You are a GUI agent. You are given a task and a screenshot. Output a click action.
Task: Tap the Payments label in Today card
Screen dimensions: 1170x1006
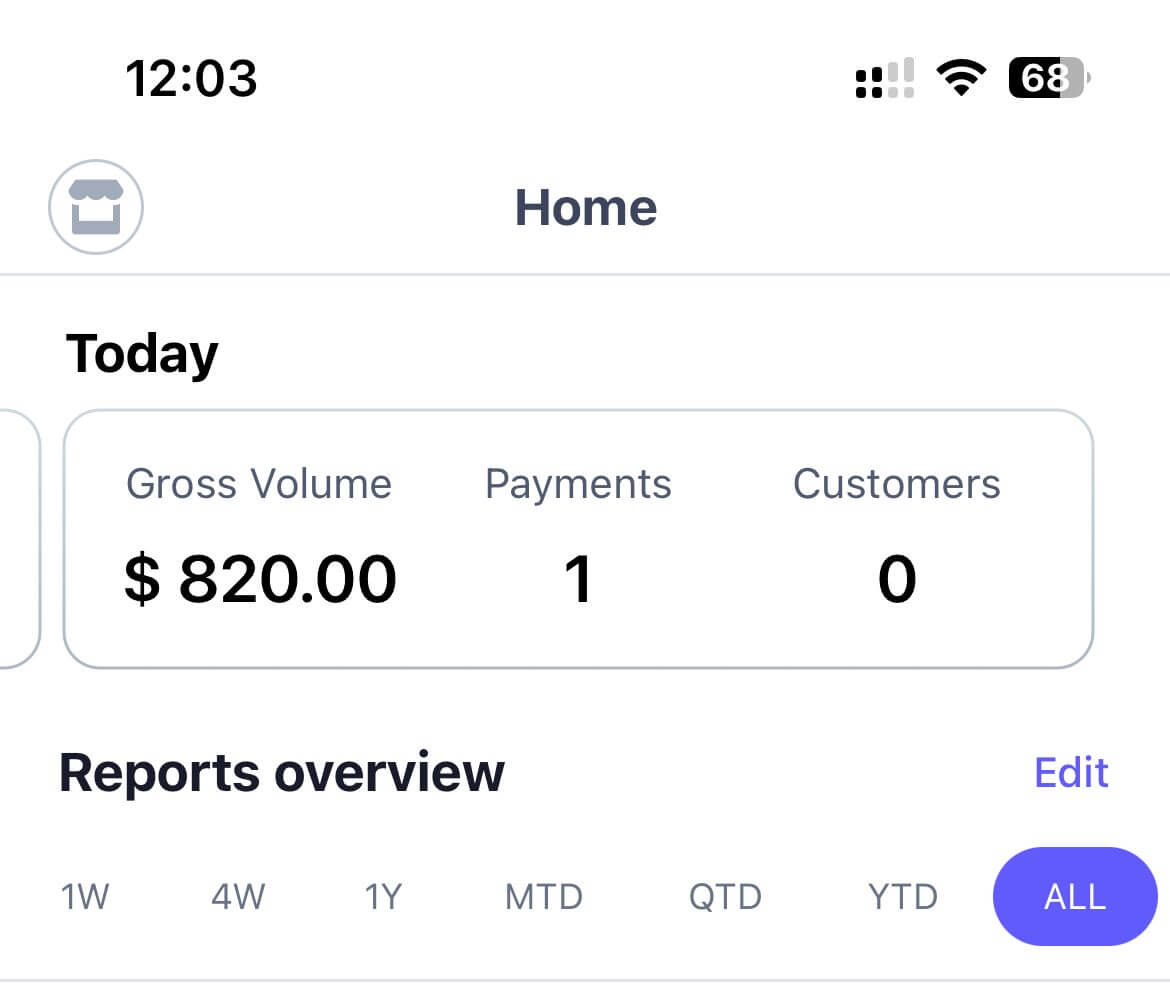(x=578, y=484)
